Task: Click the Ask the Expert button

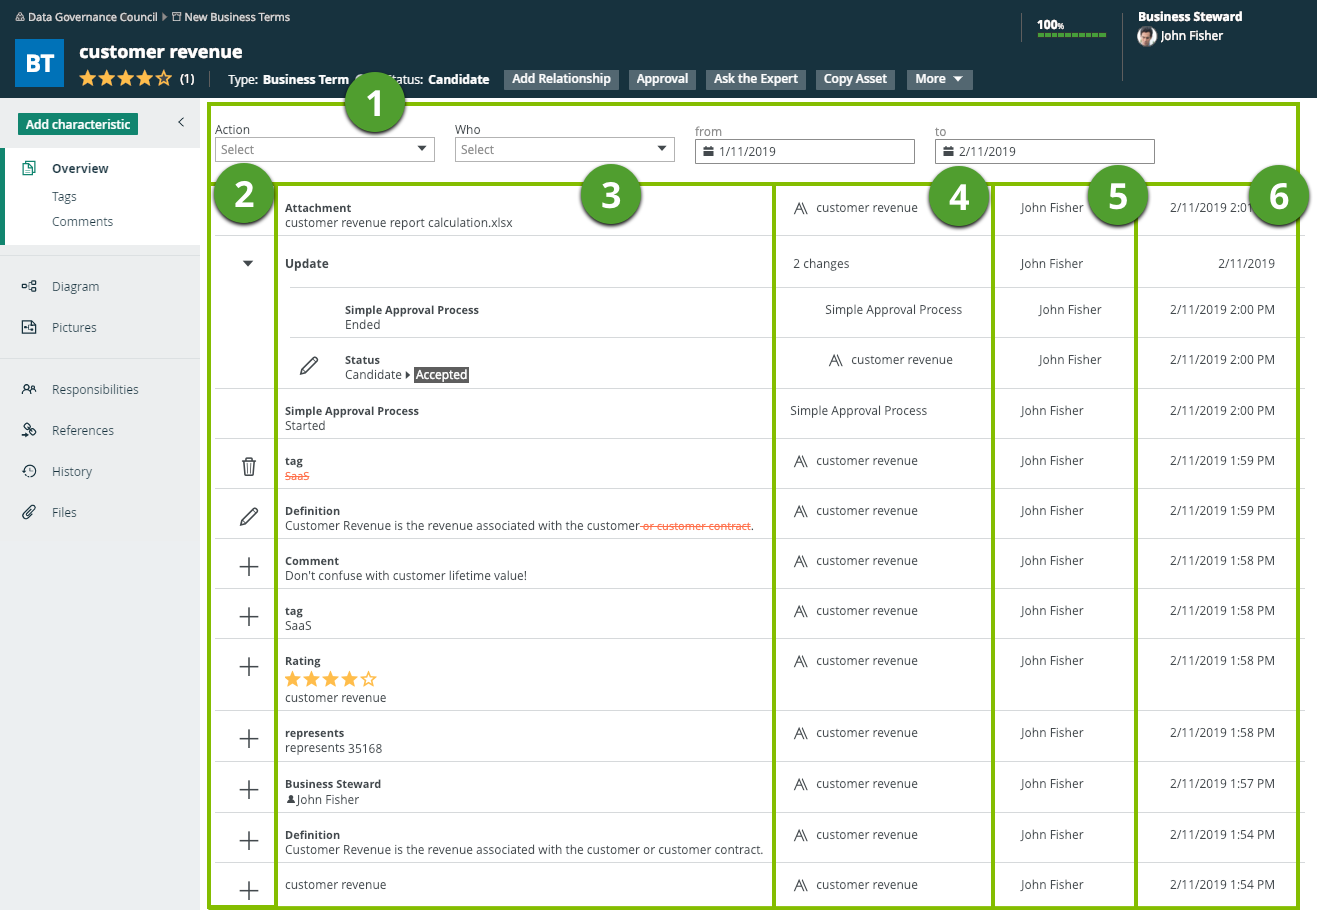Action: click(x=755, y=79)
